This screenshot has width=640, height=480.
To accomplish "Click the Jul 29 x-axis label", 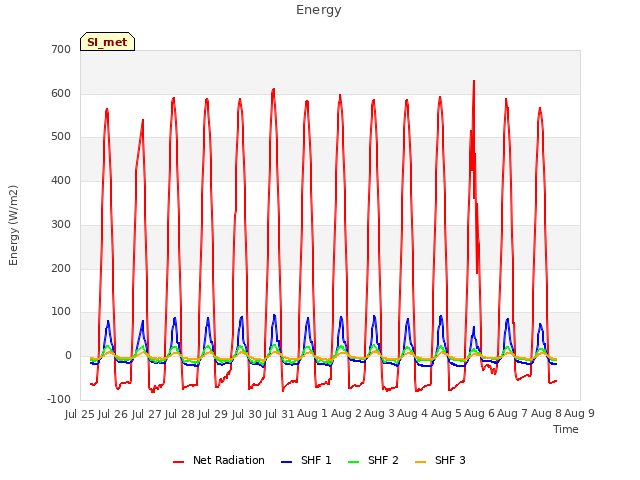I will (213, 414).
